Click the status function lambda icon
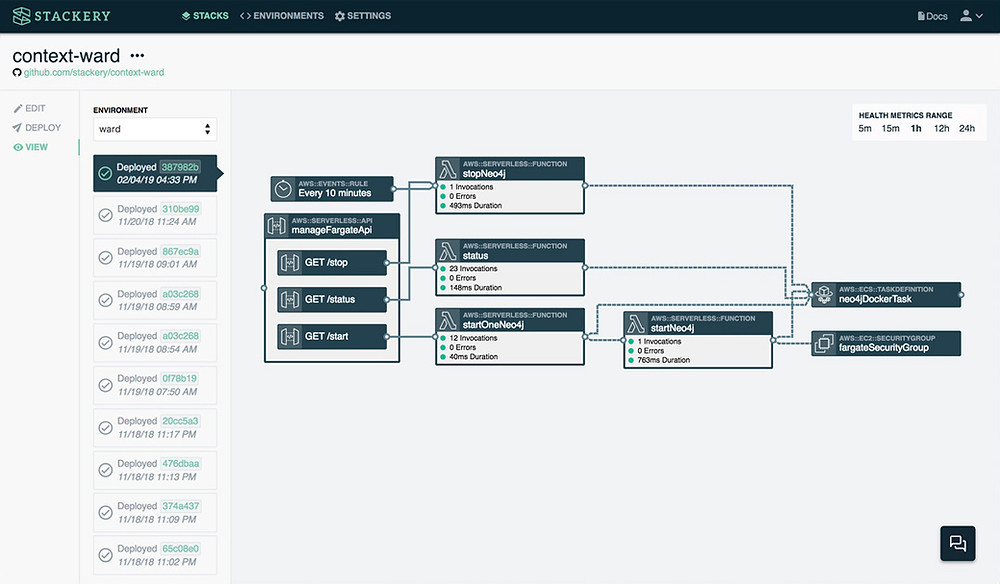Image resolution: width=1000 pixels, height=584 pixels. 448,251
